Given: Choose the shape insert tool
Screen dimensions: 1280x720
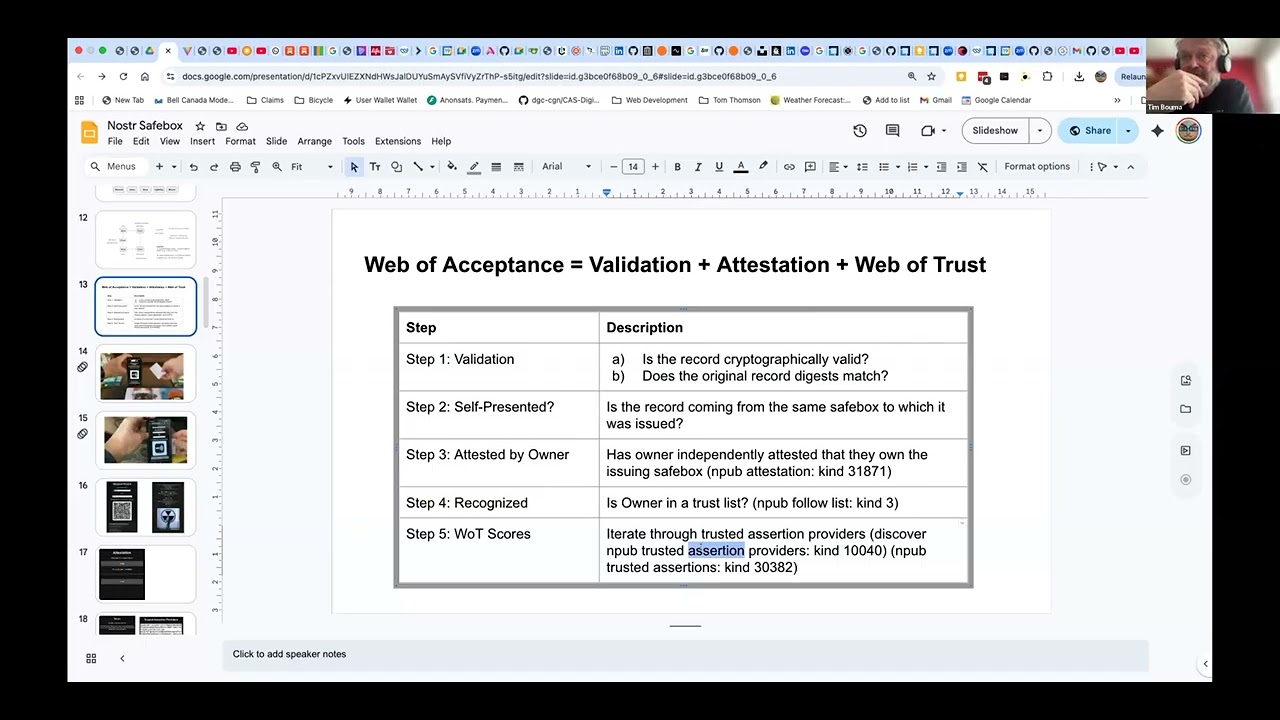Looking at the screenshot, I should point(397,167).
